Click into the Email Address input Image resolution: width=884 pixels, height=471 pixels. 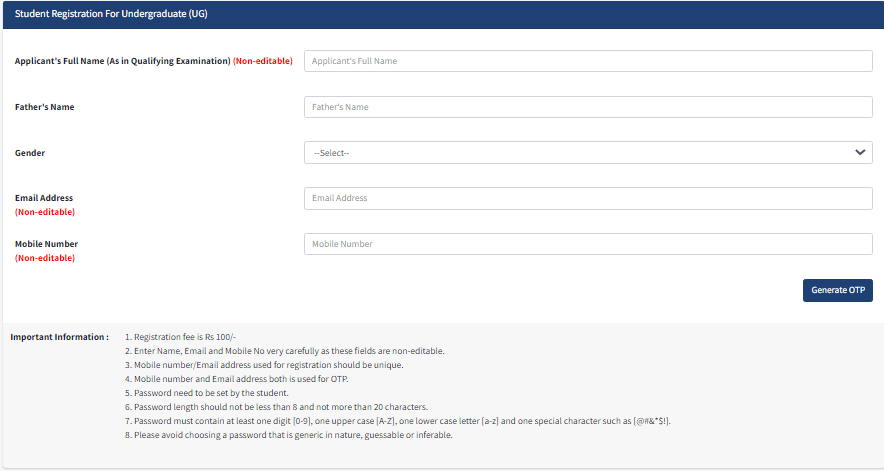(x=588, y=198)
